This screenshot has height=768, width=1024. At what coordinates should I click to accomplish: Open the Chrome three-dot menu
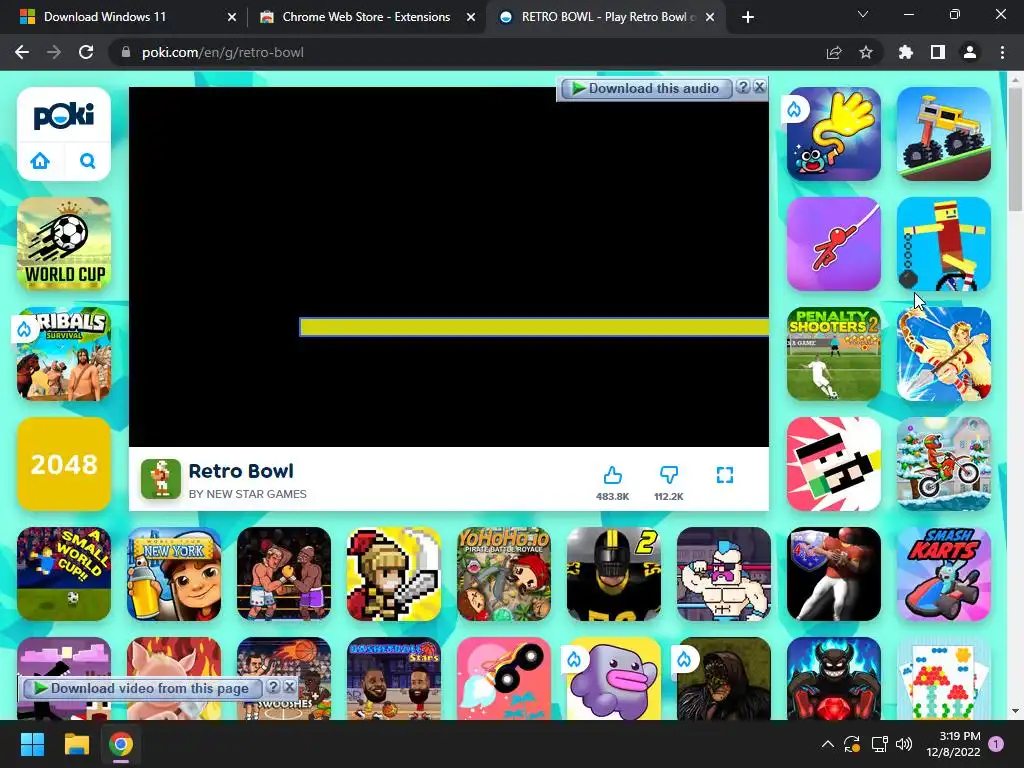pyautogui.click(x=1002, y=52)
